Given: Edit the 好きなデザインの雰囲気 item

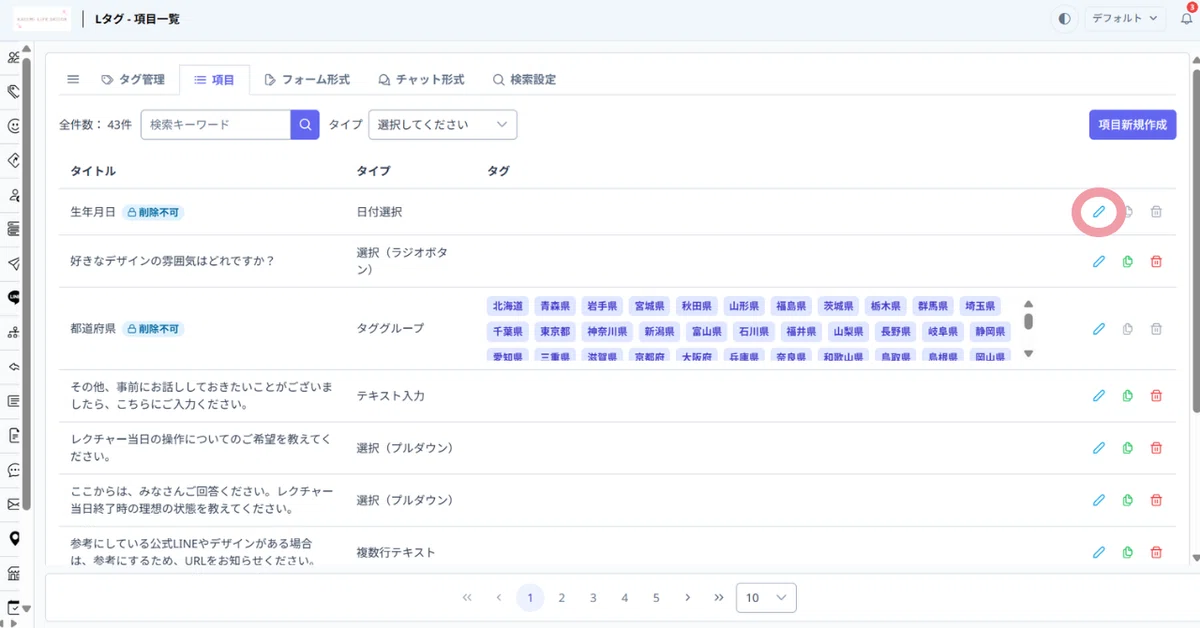Looking at the screenshot, I should [1098, 261].
